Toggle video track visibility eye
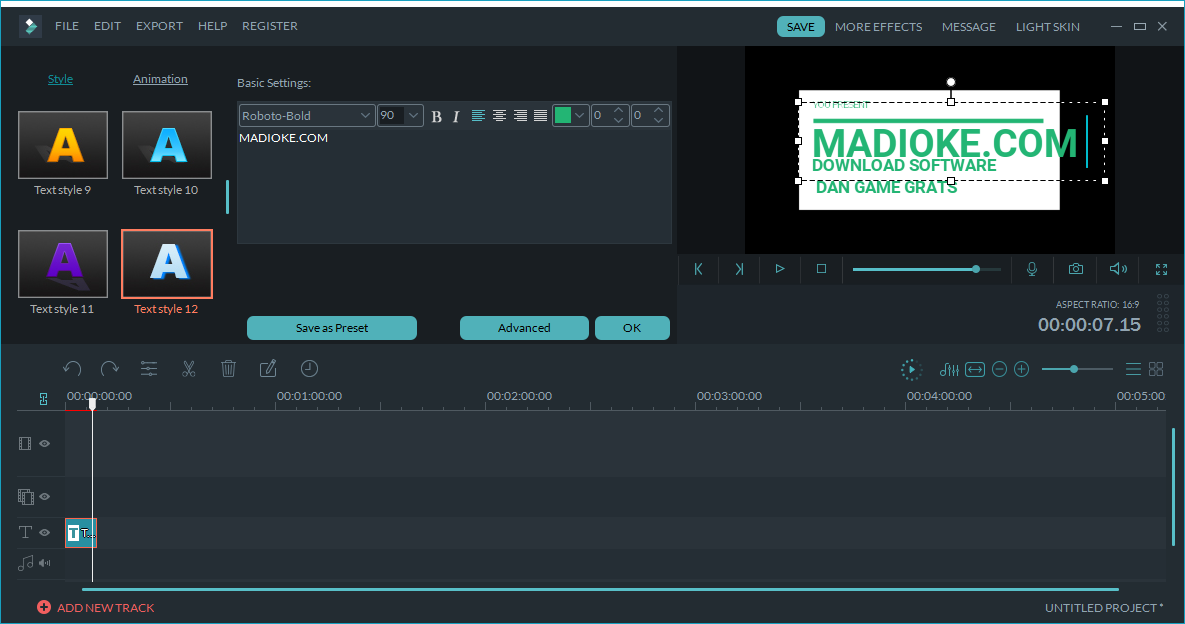The image size is (1185, 624). (x=45, y=443)
